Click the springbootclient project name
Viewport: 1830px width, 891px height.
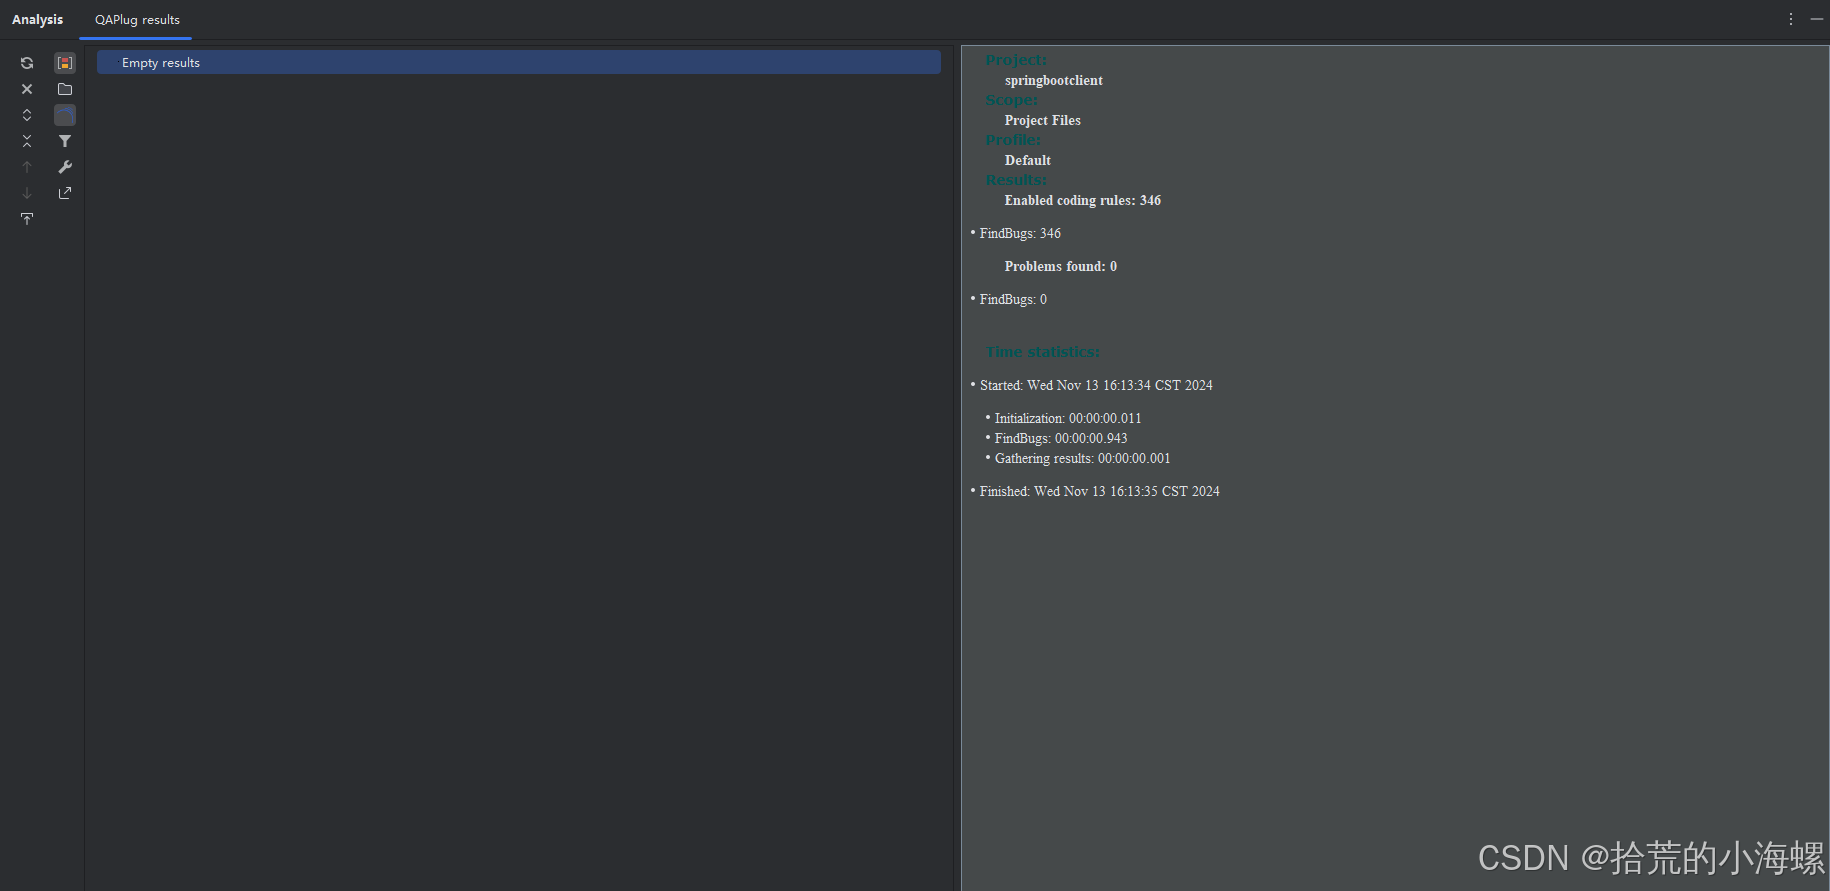click(x=1053, y=80)
